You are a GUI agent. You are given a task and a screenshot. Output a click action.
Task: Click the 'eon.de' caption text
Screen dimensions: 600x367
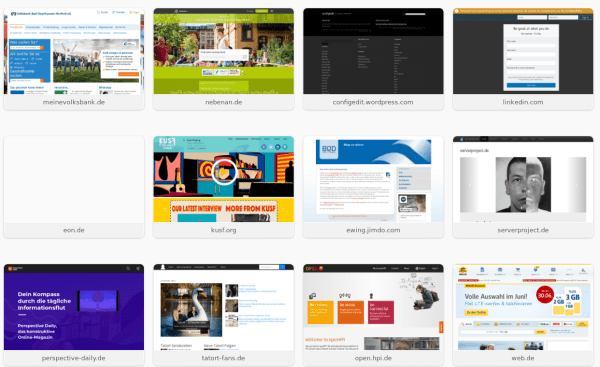coord(74,230)
